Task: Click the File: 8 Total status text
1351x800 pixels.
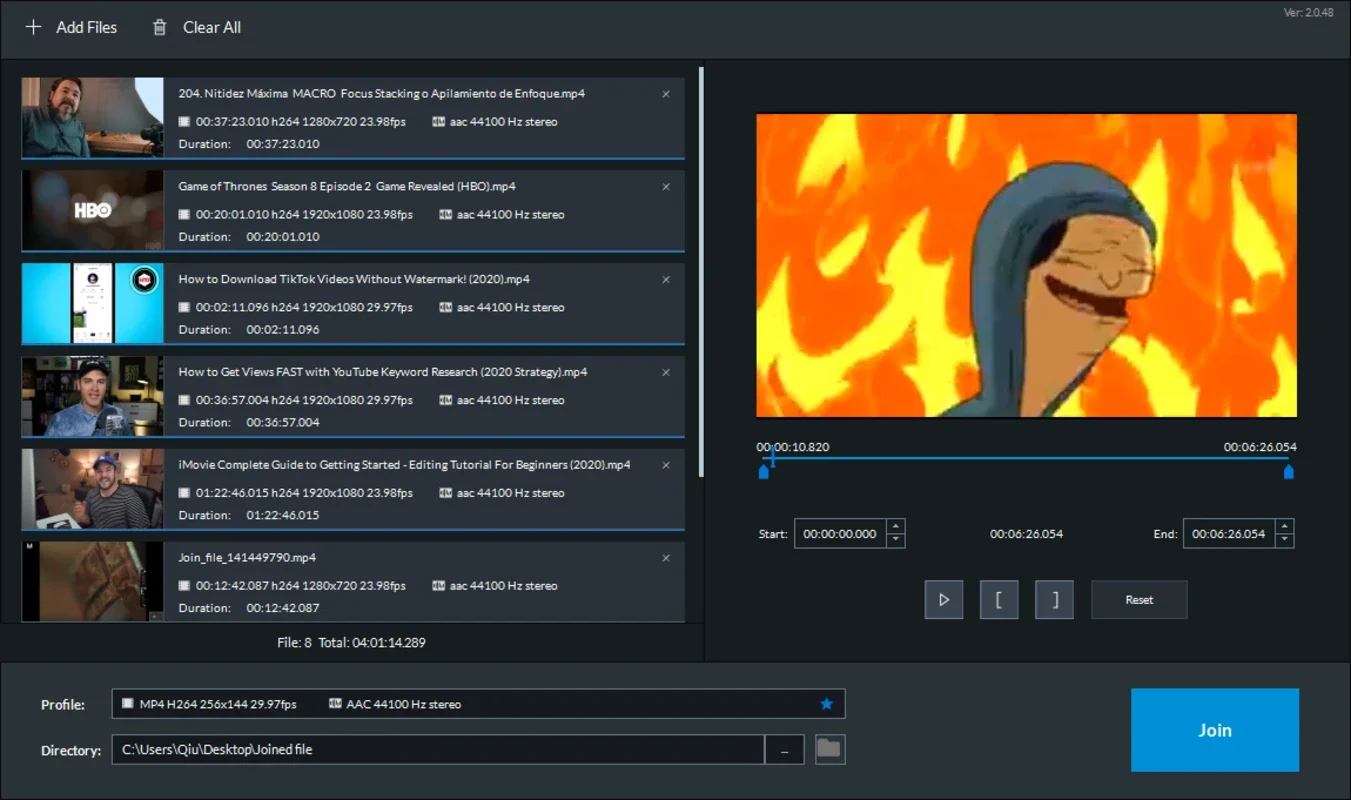Action: [x=351, y=643]
